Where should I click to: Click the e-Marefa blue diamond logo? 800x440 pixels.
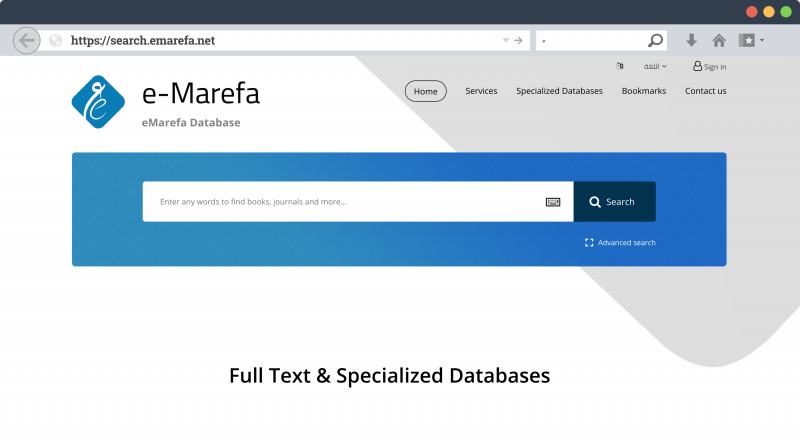pyautogui.click(x=97, y=102)
